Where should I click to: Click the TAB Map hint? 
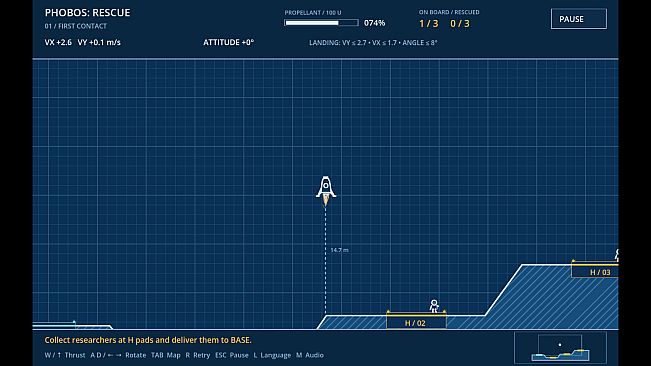coord(166,355)
